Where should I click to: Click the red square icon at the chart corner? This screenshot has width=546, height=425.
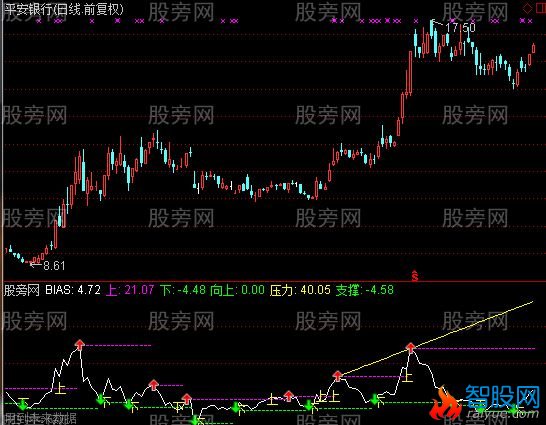(540, 9)
